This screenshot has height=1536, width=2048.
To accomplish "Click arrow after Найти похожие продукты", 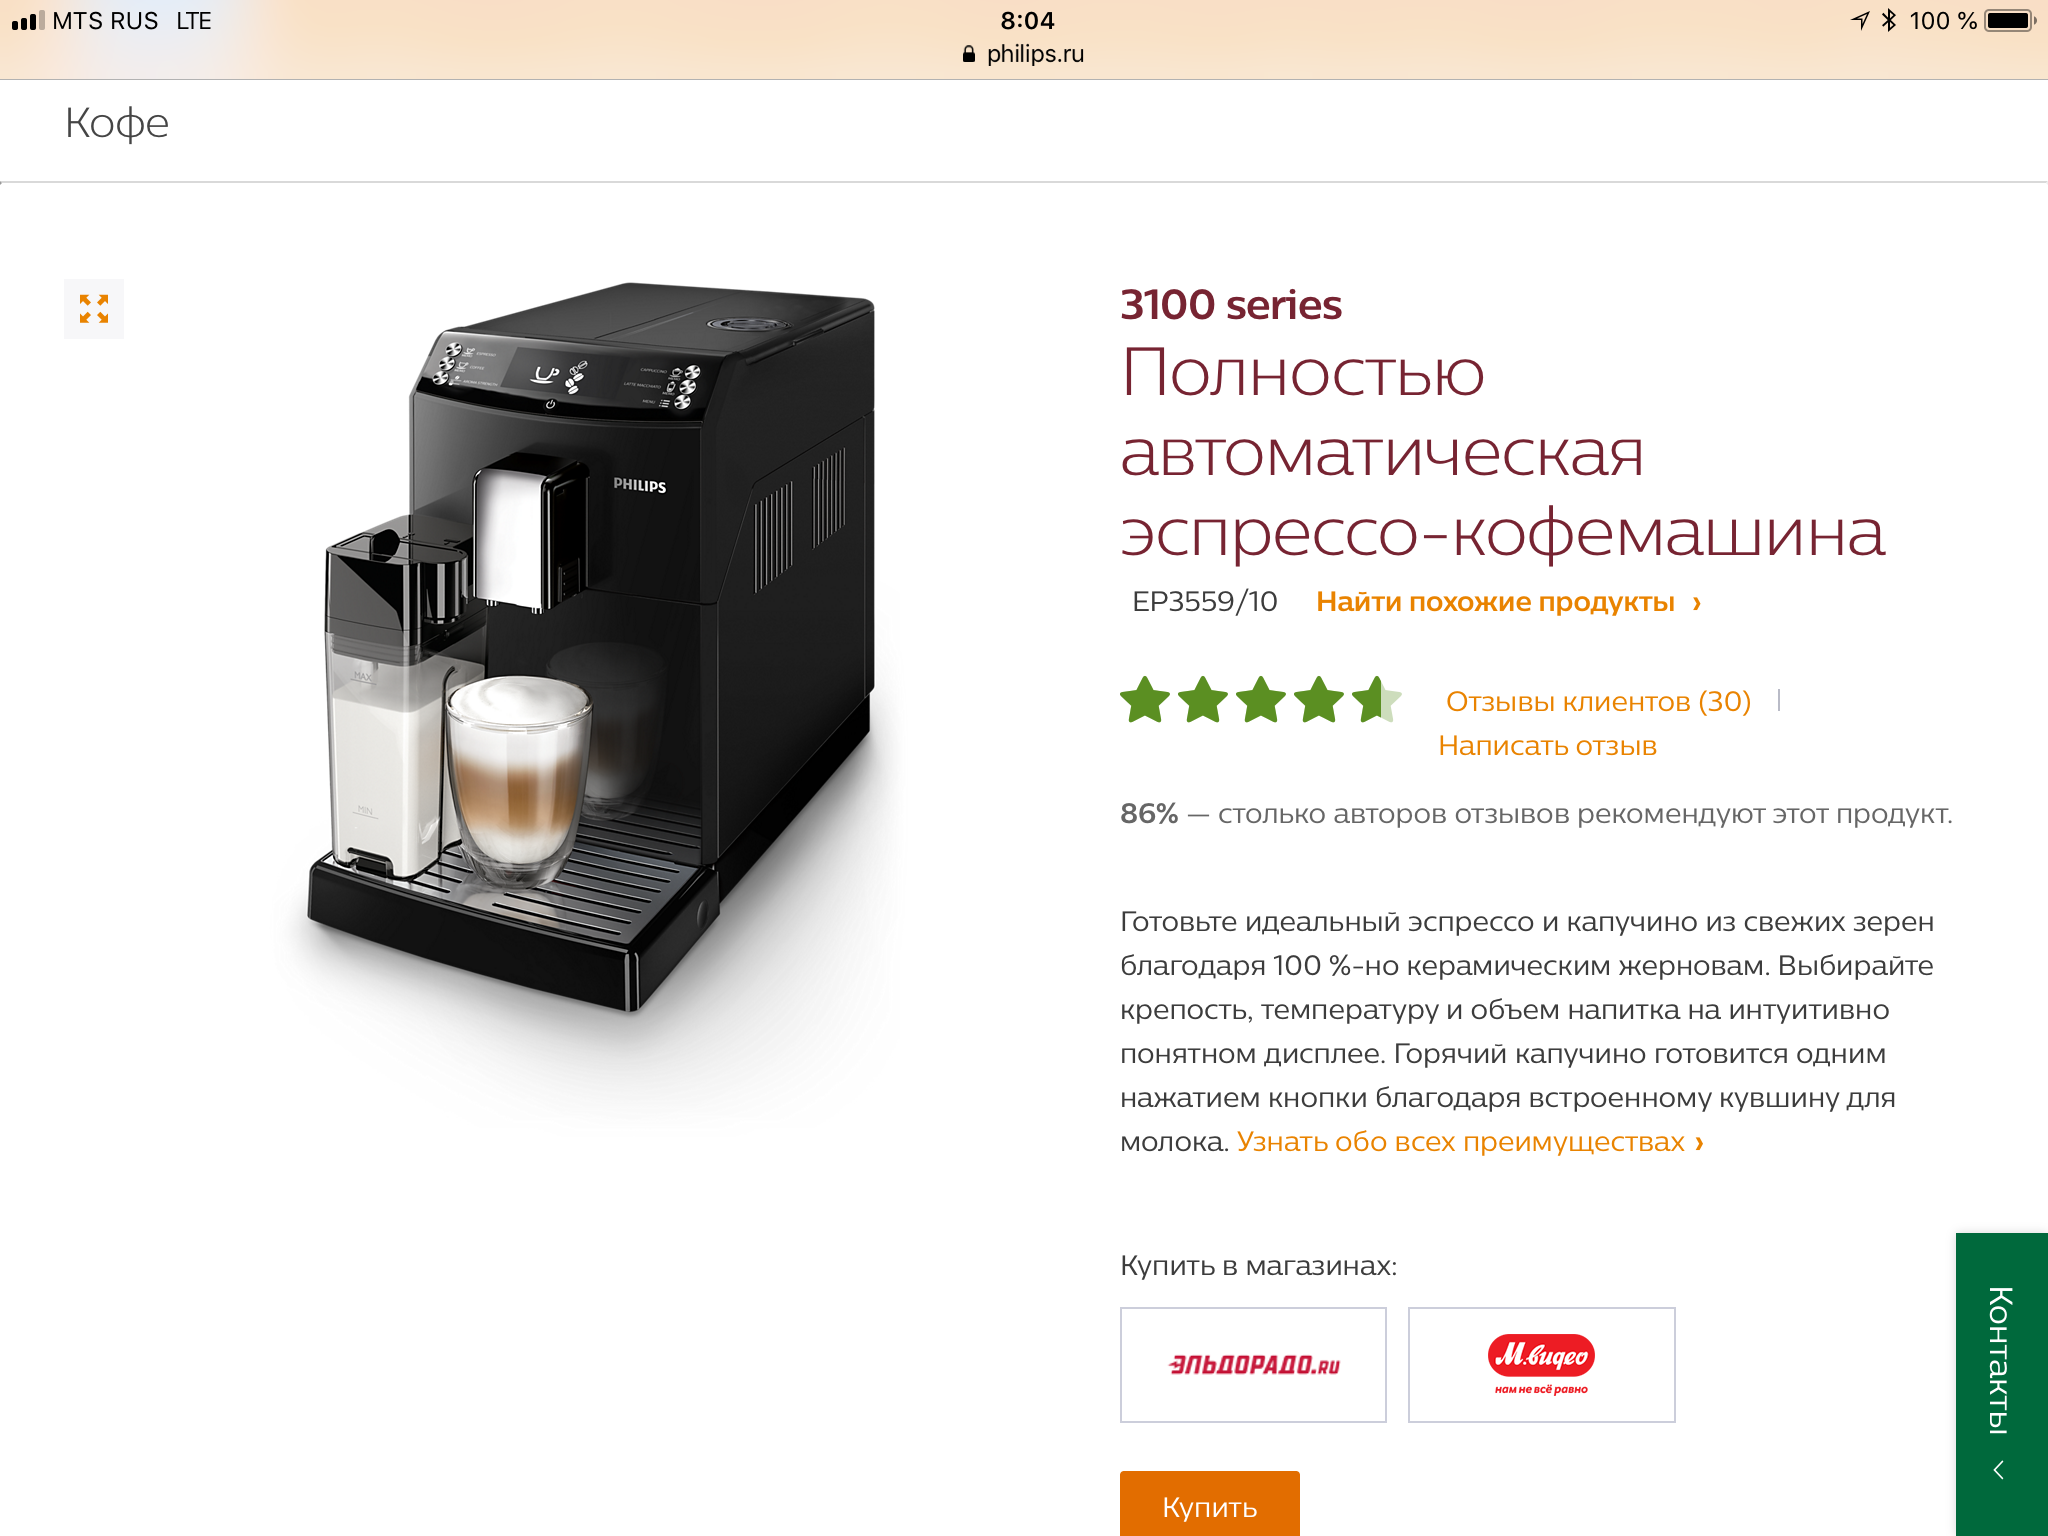I will (1696, 603).
